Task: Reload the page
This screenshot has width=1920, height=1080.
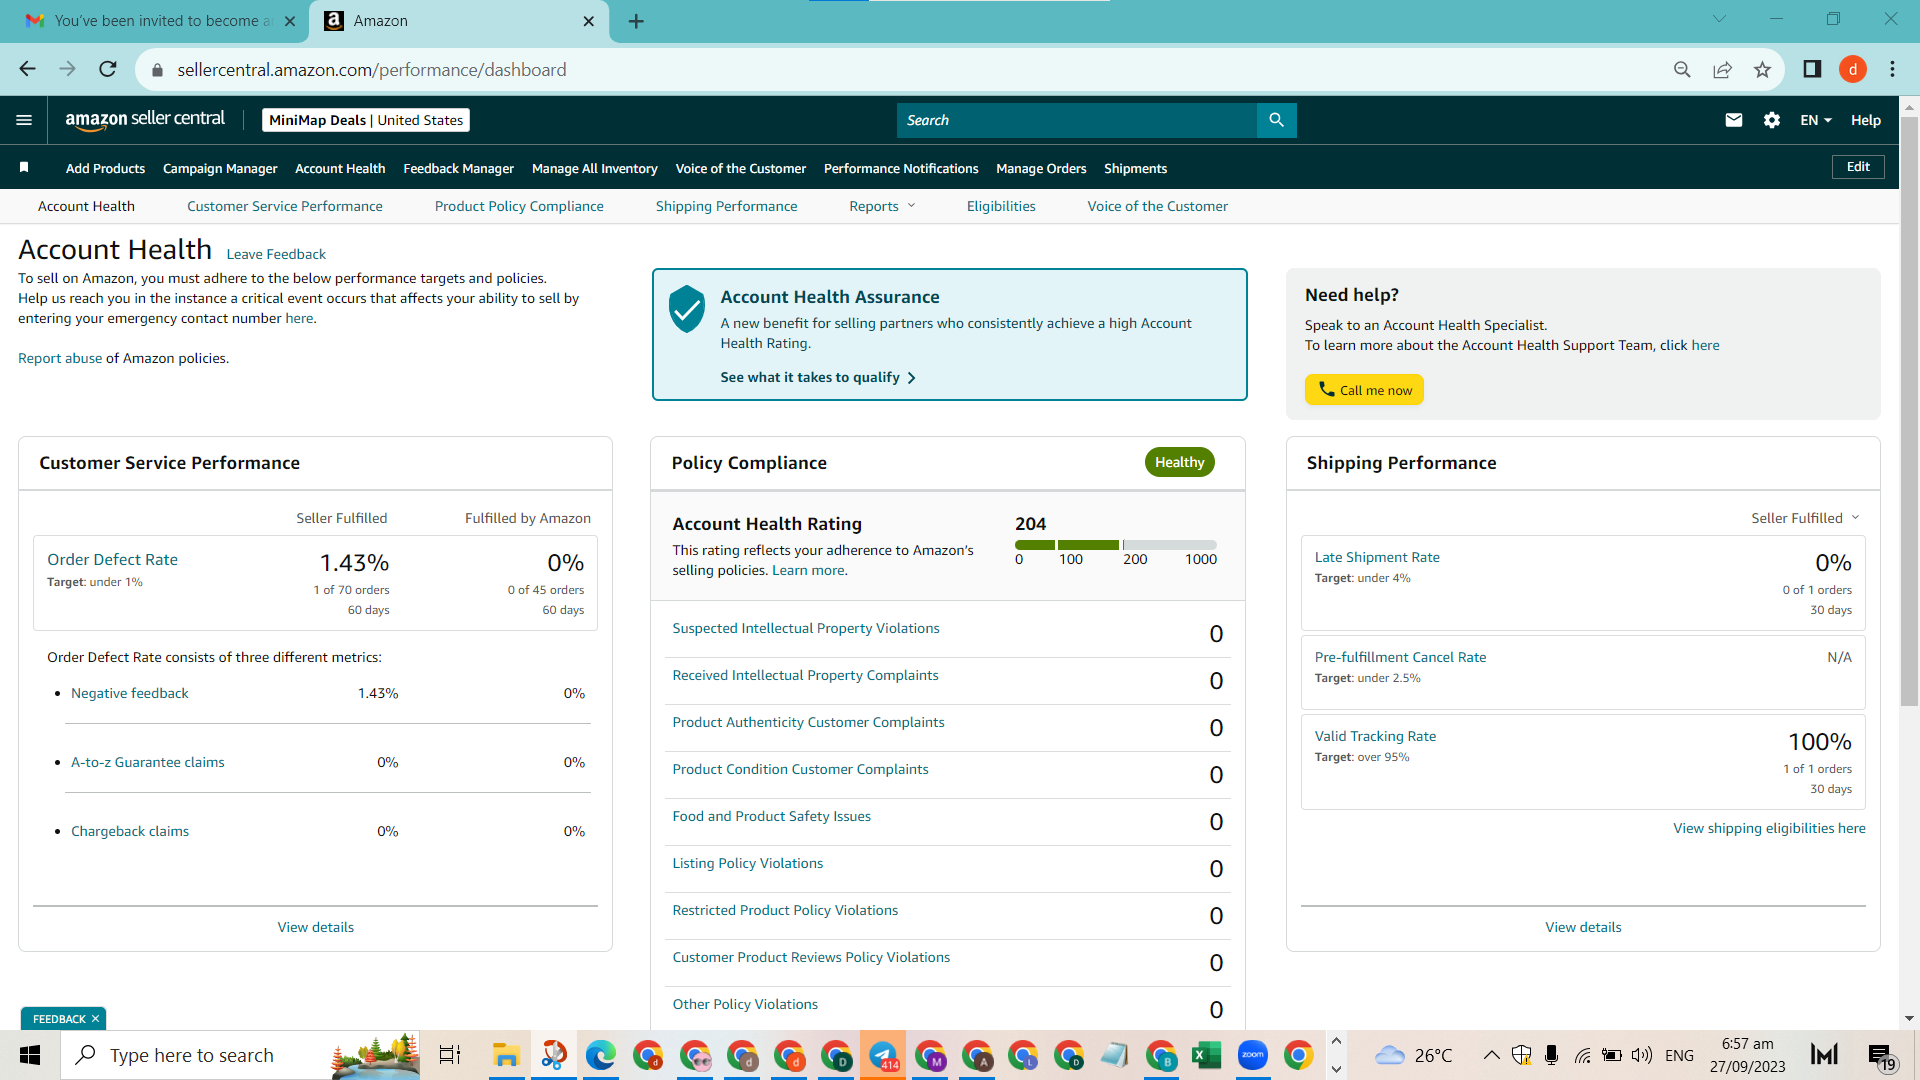Action: point(107,69)
